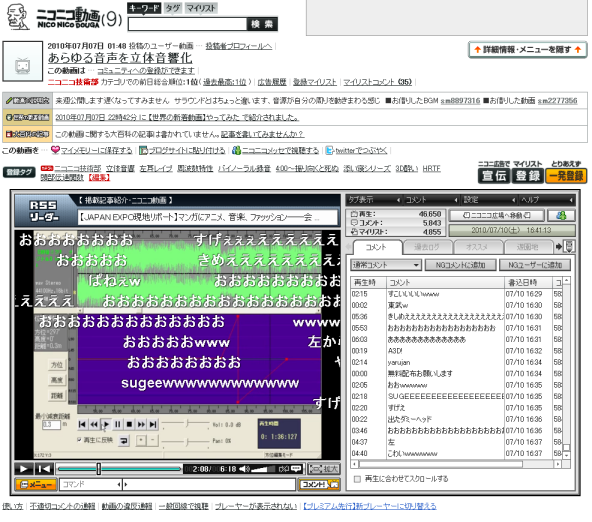Toggle comment display speech-bubble icon

[x=296, y=469]
